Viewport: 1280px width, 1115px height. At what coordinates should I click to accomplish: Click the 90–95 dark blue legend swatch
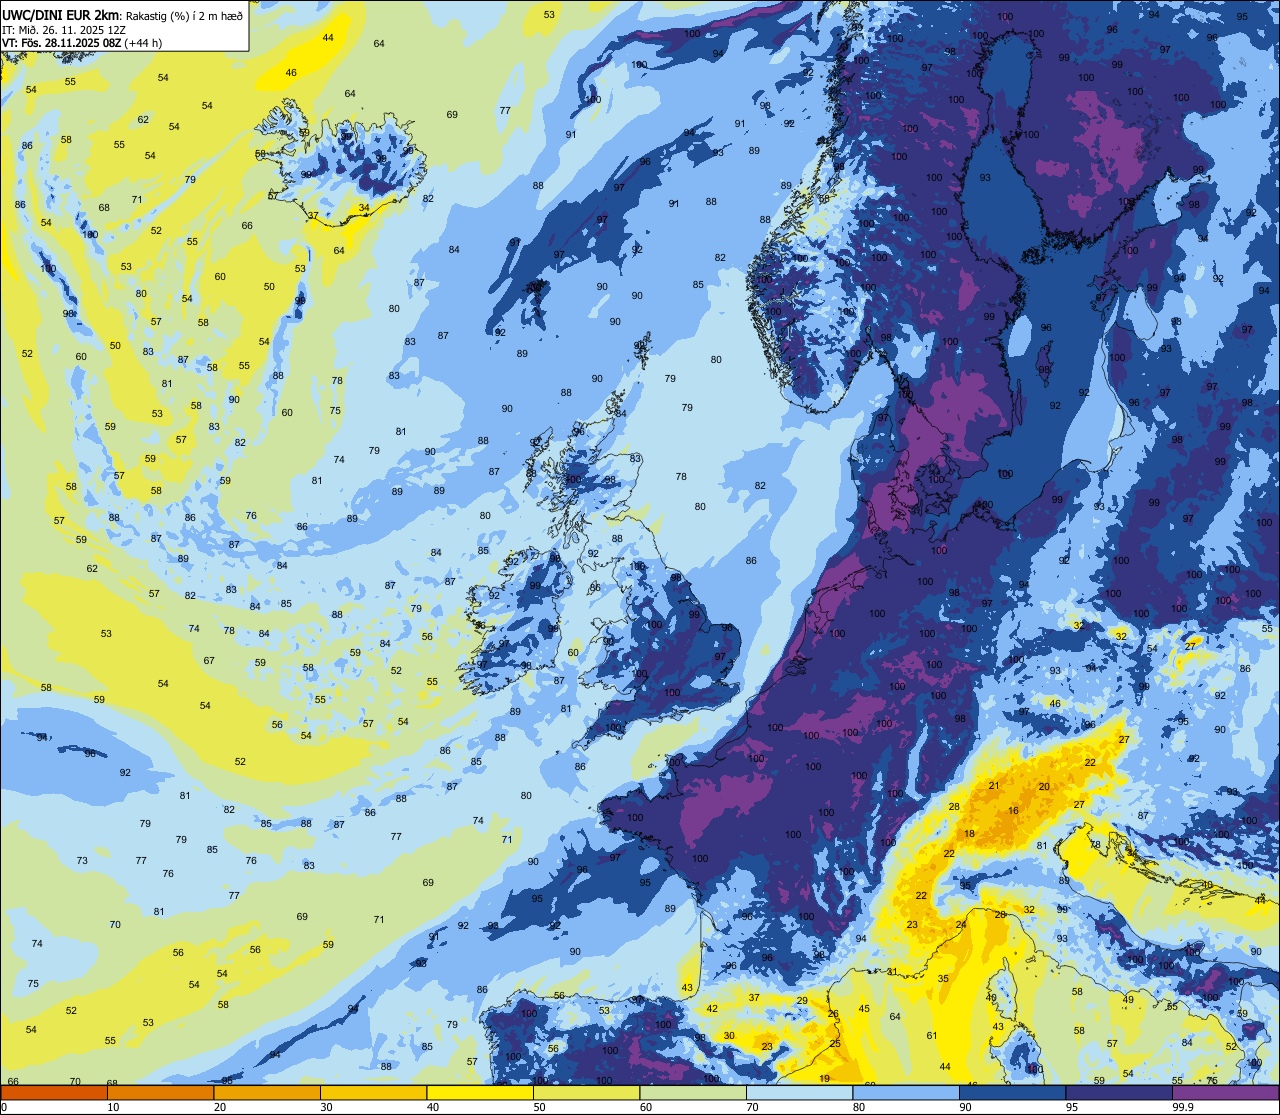pos(1012,1092)
